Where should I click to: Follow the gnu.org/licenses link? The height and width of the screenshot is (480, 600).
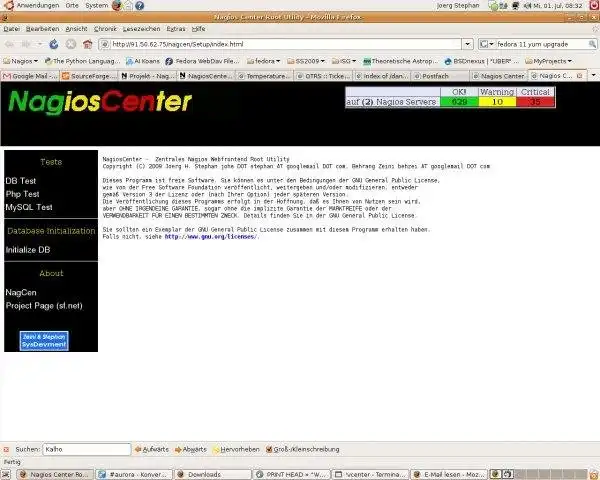(x=211, y=237)
